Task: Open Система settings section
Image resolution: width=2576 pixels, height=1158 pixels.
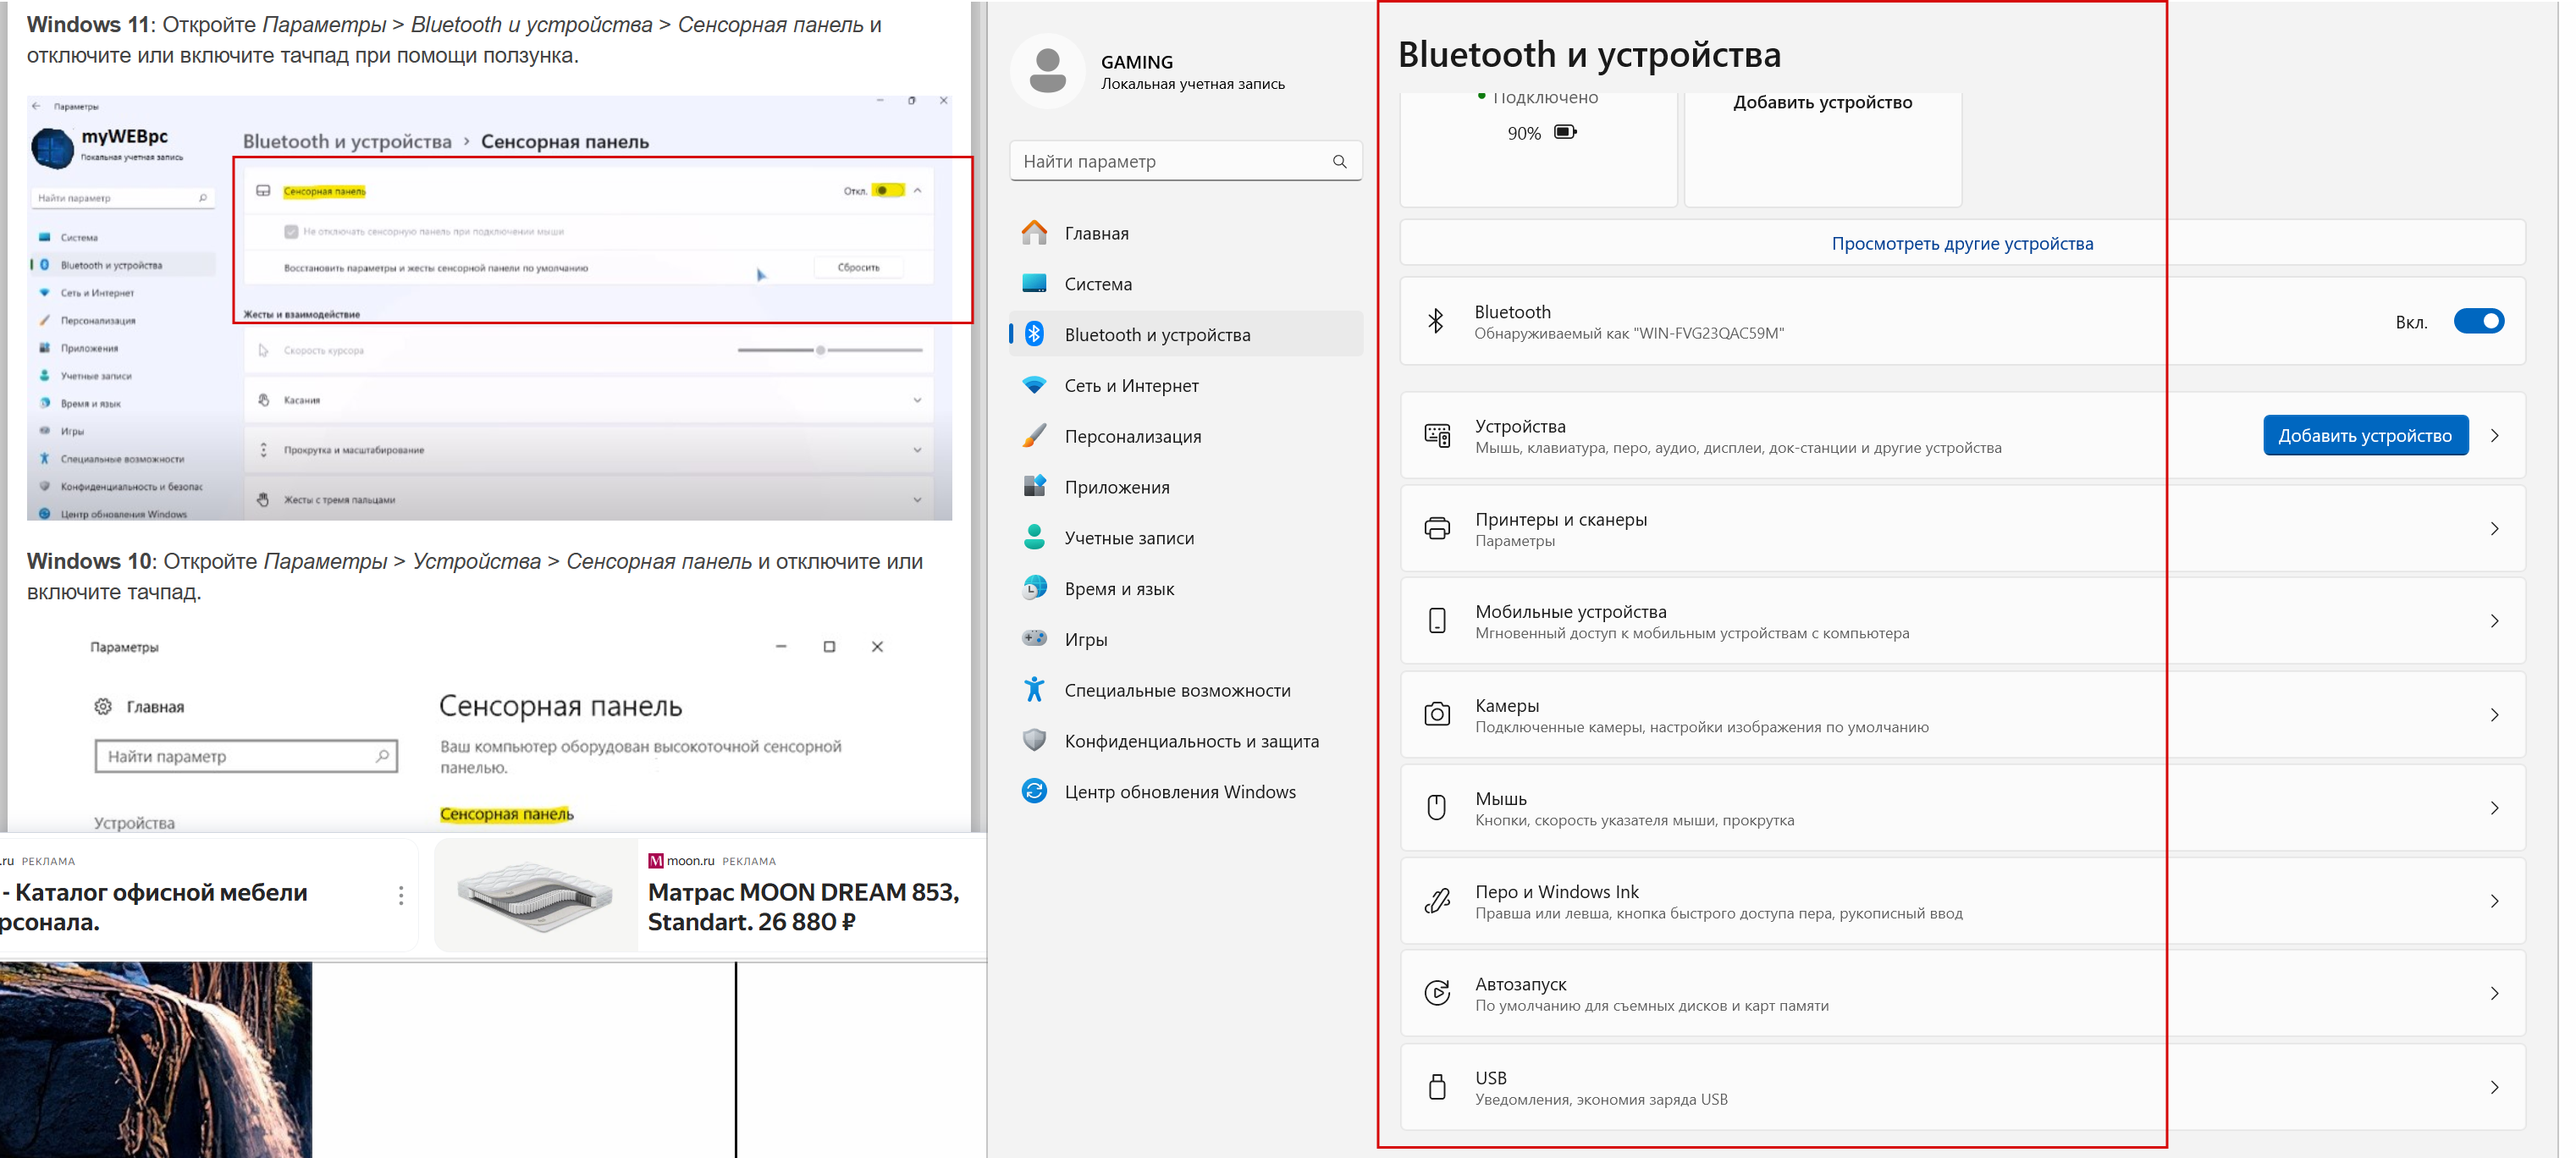Action: pos(1186,284)
